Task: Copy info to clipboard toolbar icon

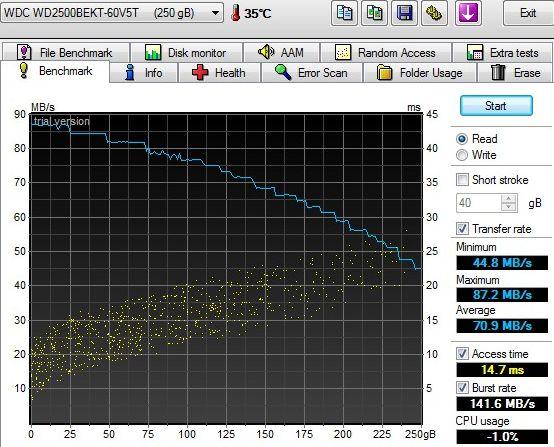Action: (344, 13)
